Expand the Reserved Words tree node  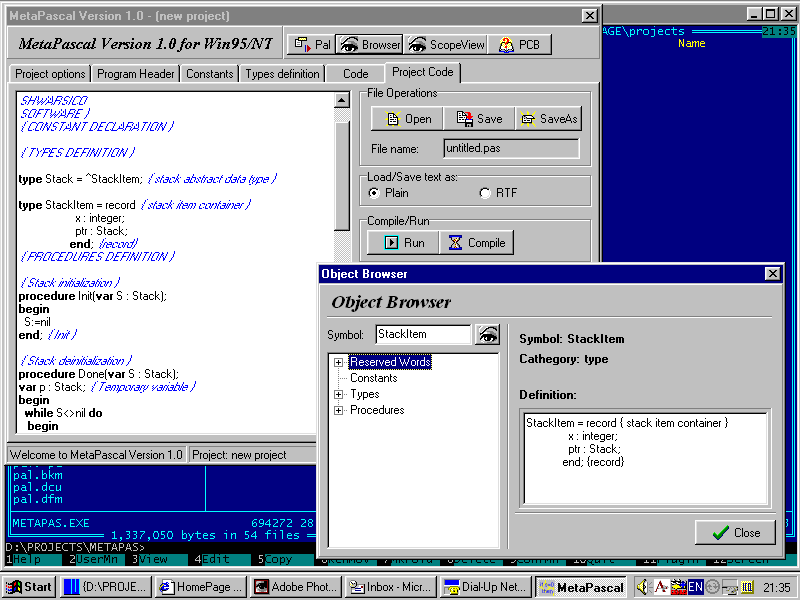click(338, 362)
